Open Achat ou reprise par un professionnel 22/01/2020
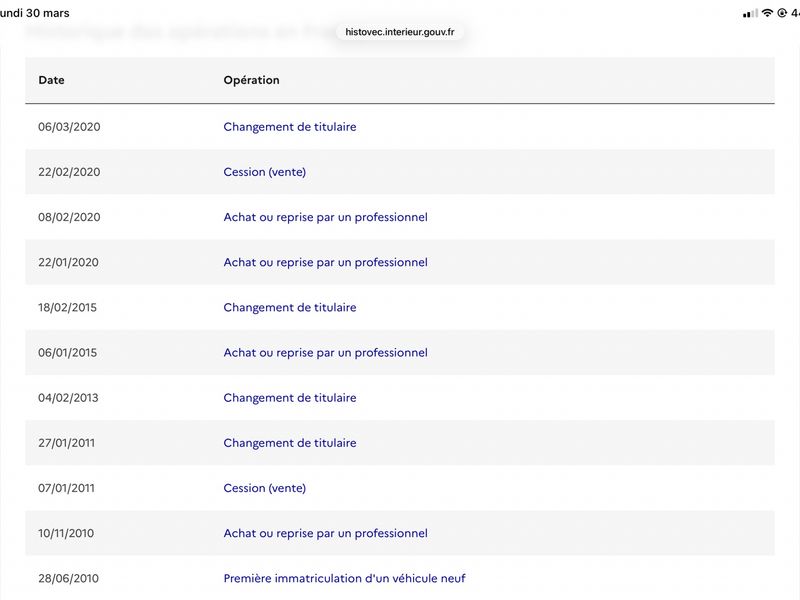This screenshot has height=600, width=800. click(326, 262)
